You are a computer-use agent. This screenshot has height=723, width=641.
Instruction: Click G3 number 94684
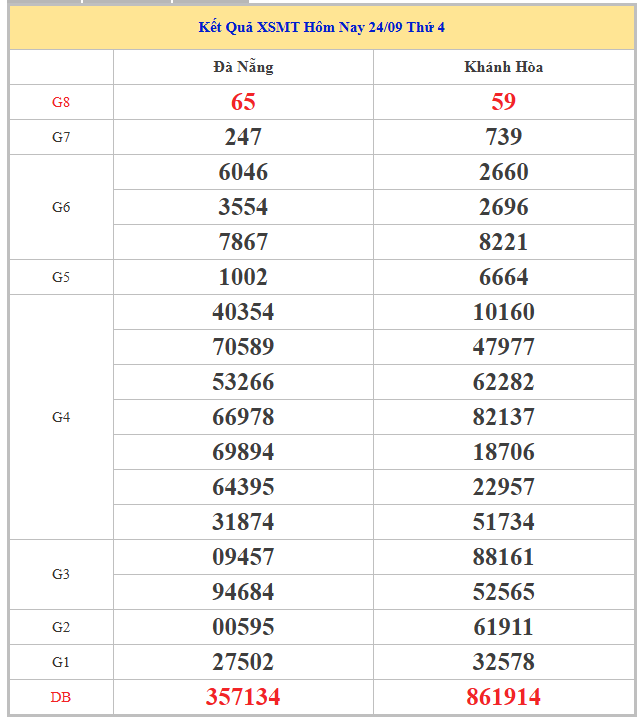point(243,592)
